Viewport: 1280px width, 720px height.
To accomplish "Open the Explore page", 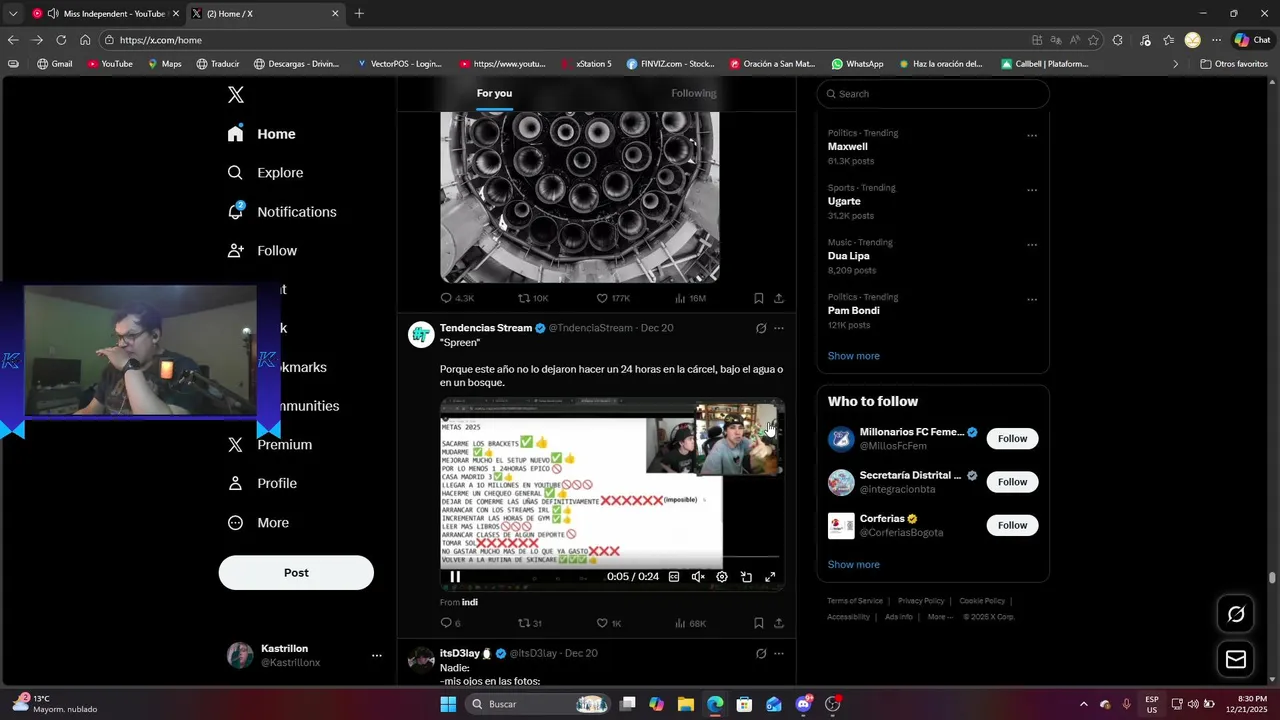I will point(265,173).
